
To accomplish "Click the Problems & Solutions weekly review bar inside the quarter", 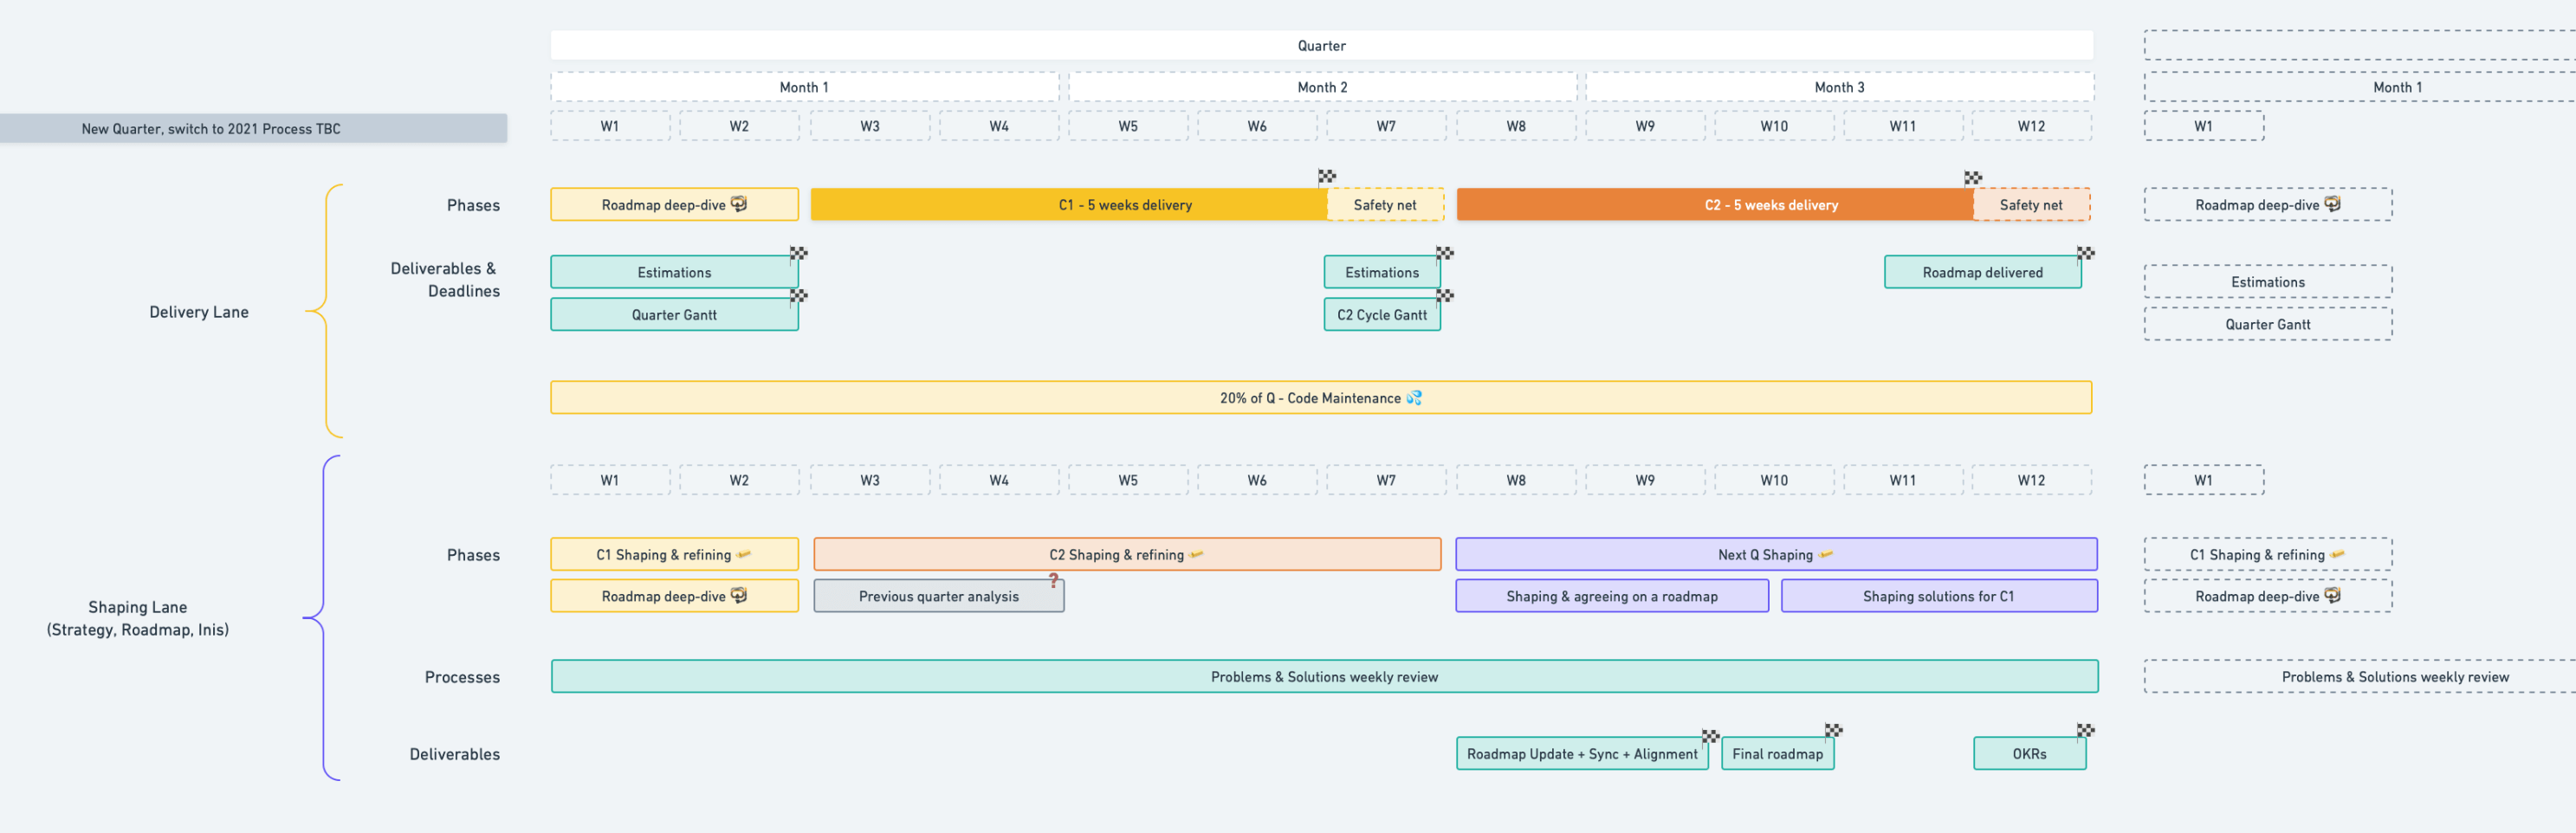I will (1323, 677).
